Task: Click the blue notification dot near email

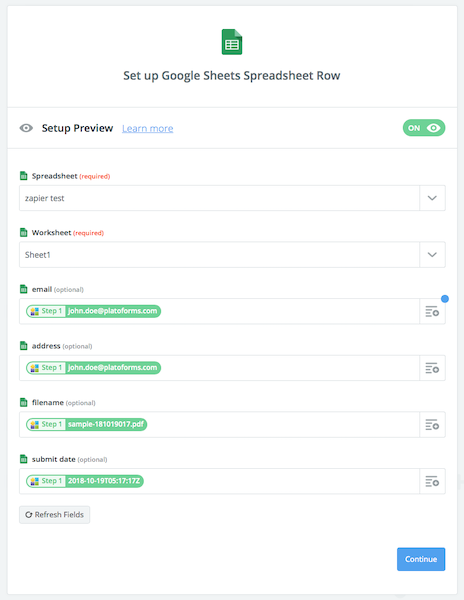Action: tap(444, 299)
